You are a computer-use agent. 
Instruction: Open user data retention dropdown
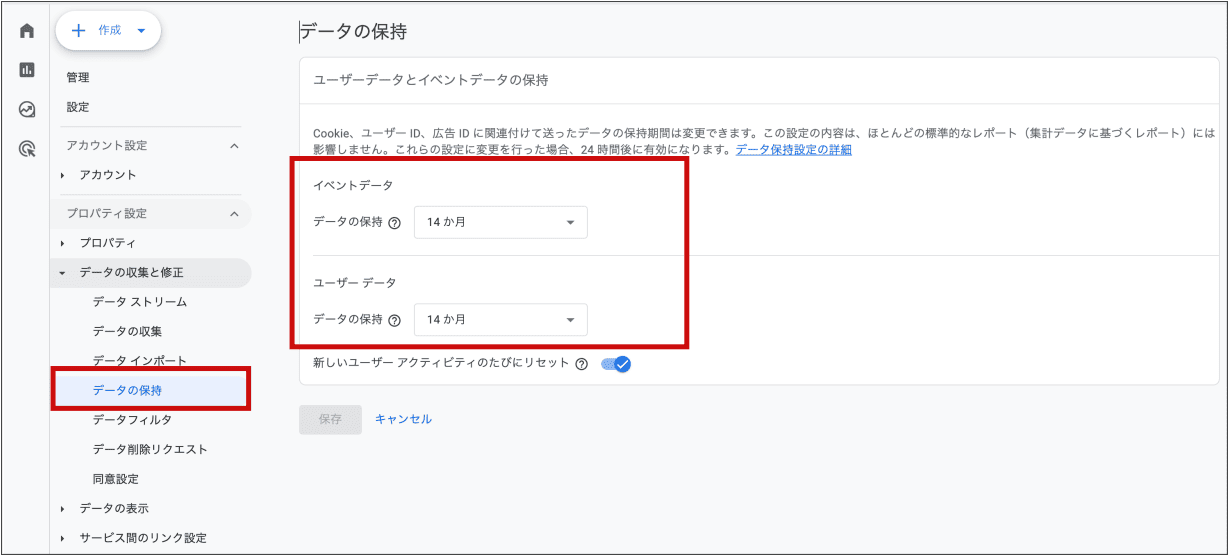pyautogui.click(x=501, y=320)
